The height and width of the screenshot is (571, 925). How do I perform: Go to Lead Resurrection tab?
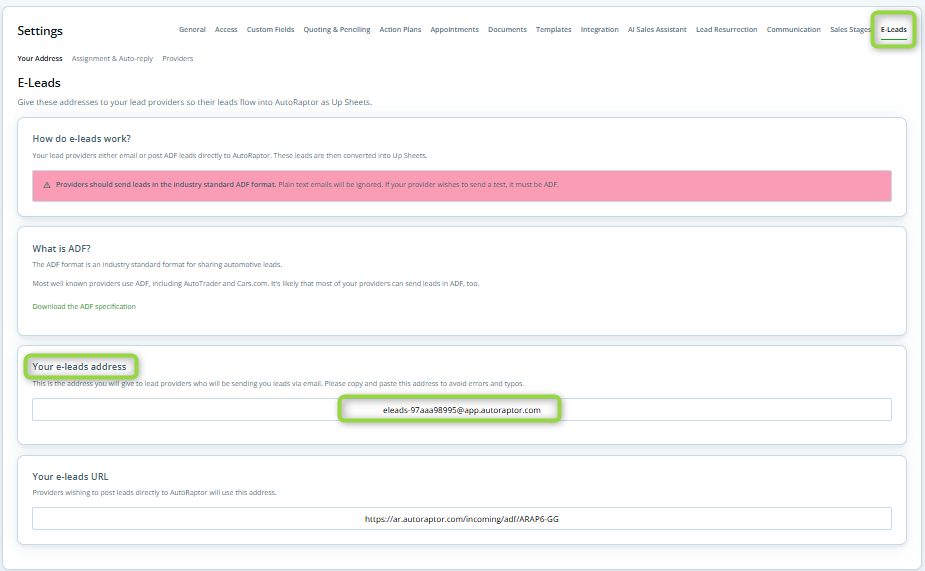[726, 29]
